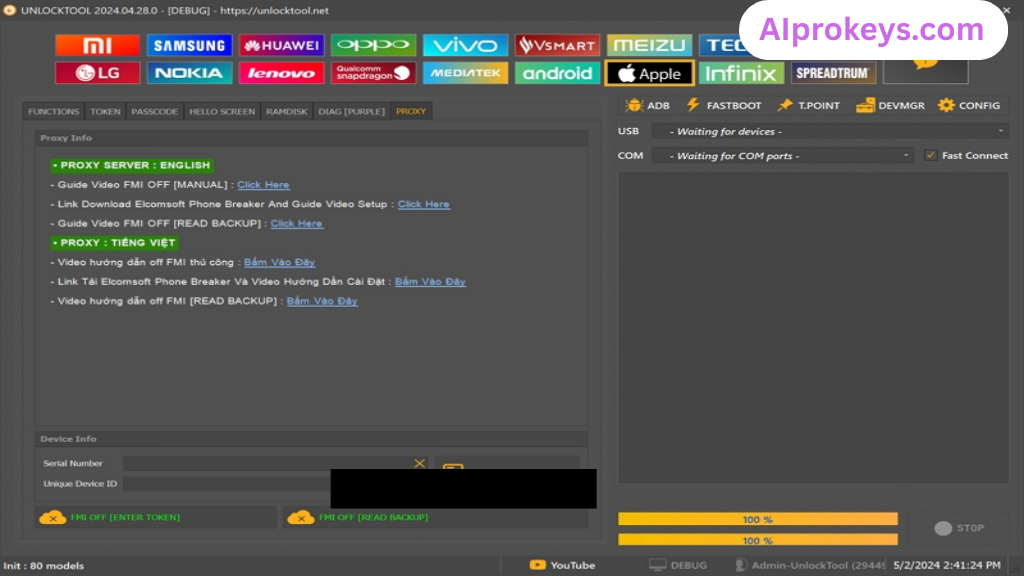1024x576 pixels.
Task: Clear the Serial Number with X icon
Action: click(419, 463)
